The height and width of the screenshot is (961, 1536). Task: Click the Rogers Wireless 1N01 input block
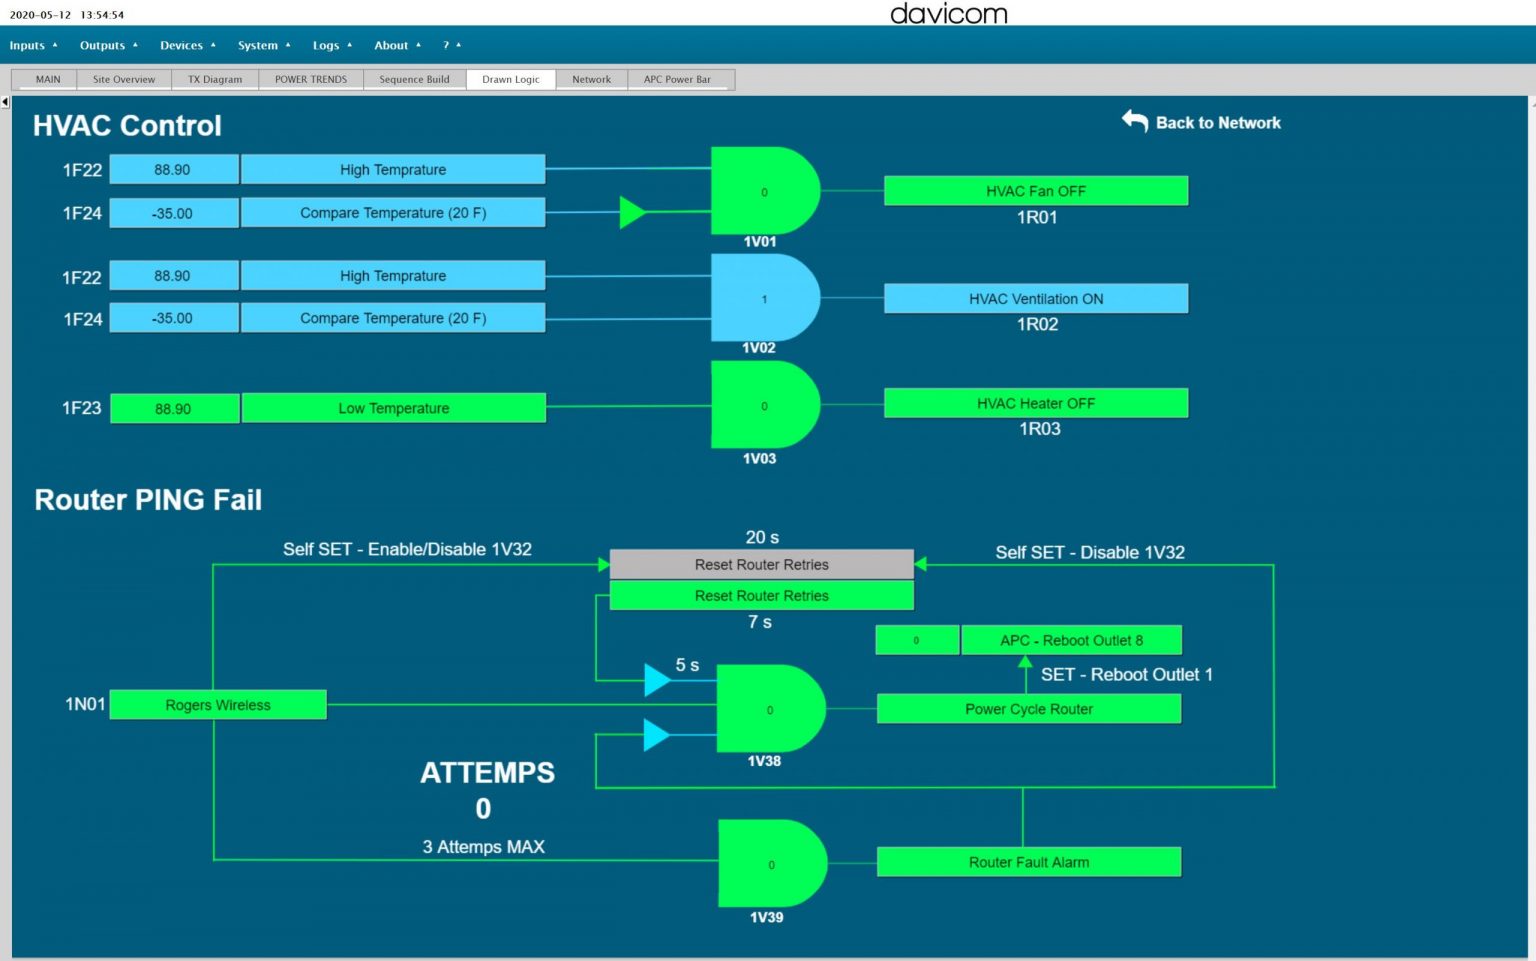[218, 705]
